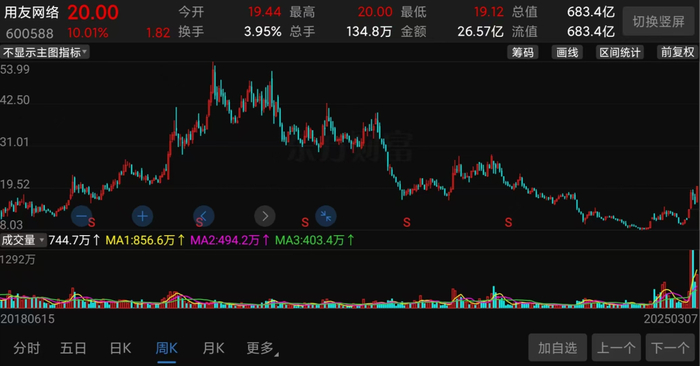Click 总手 value 134.8万
The width and height of the screenshot is (700, 366).
coord(369,32)
